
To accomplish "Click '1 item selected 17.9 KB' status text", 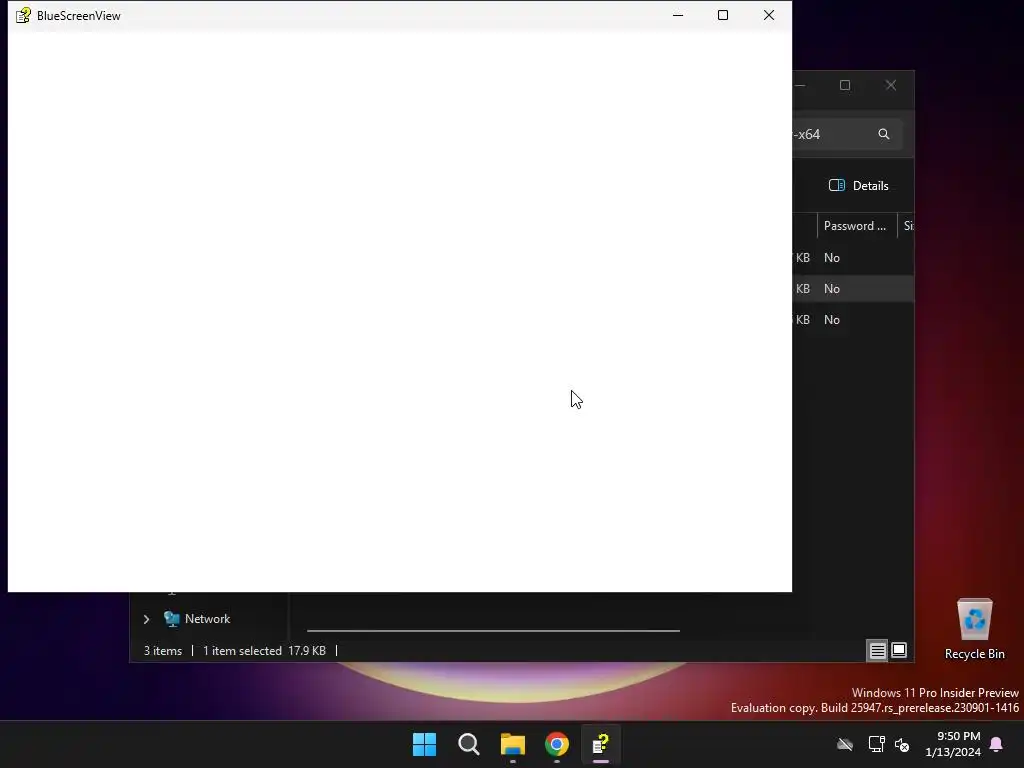I will [x=264, y=651].
